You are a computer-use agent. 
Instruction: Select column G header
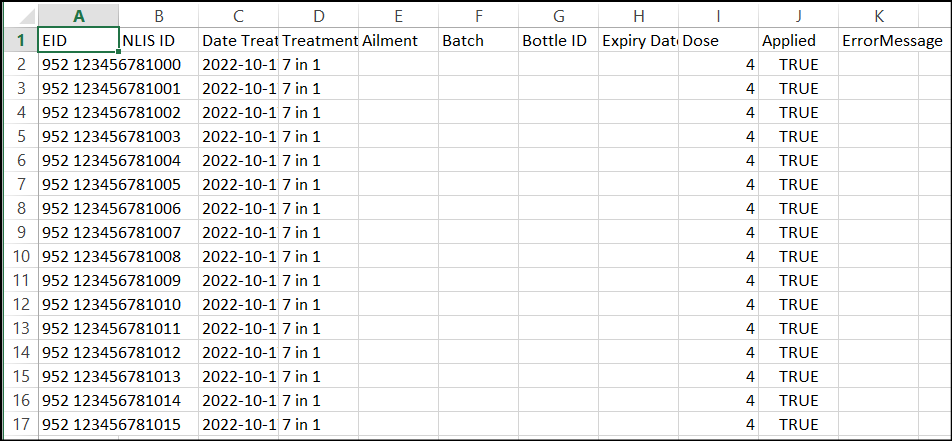(x=558, y=17)
